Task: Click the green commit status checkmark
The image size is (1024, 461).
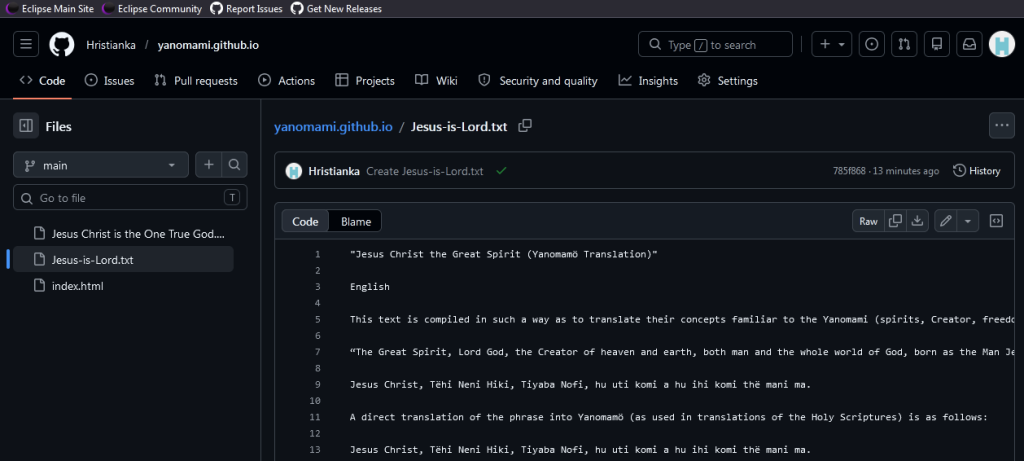Action: point(502,171)
